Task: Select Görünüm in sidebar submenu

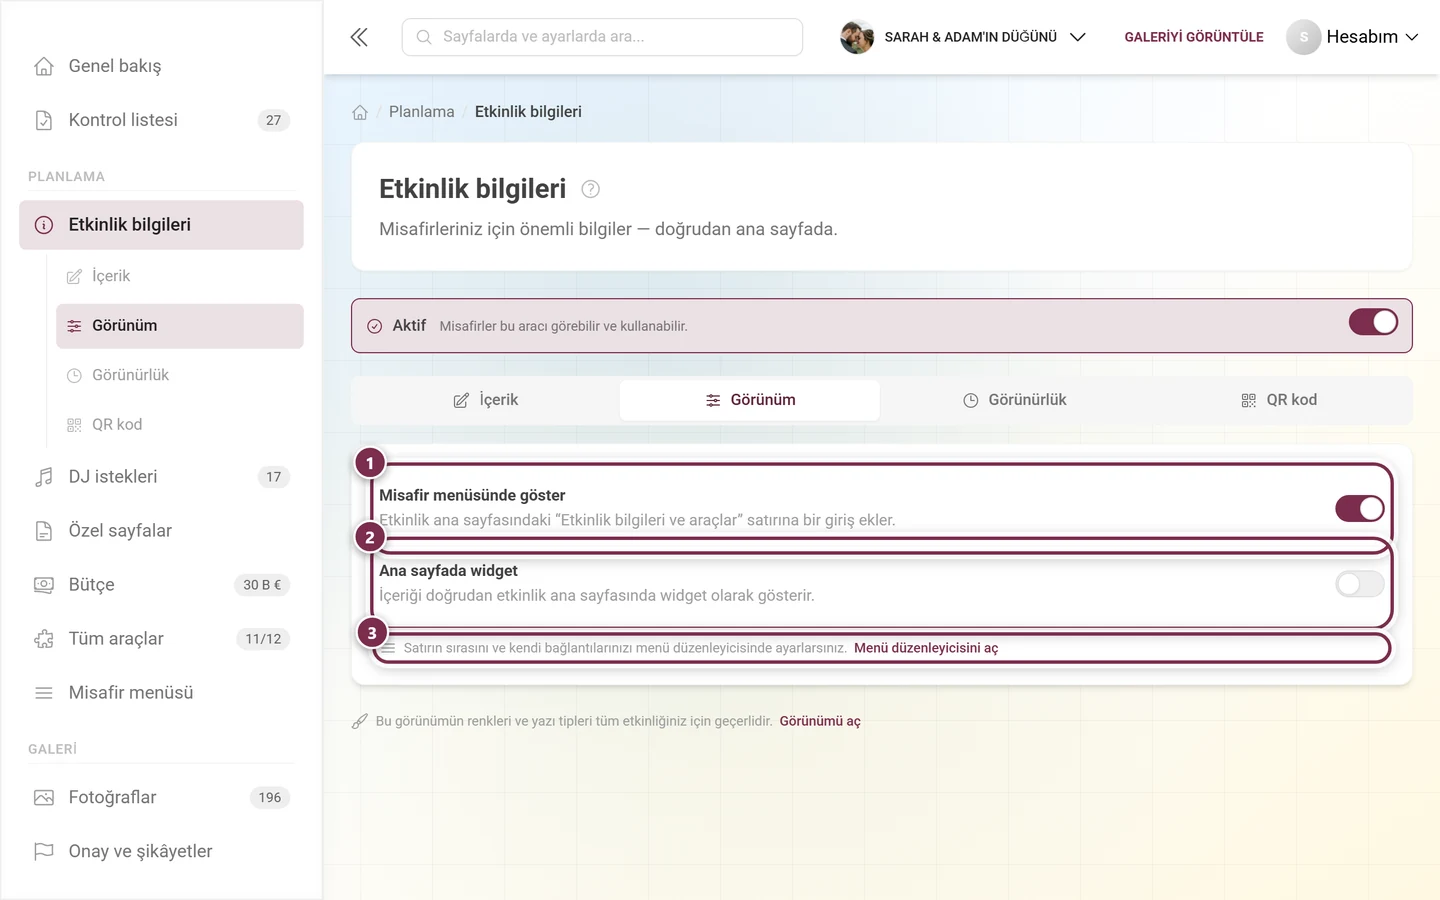Action: [x=180, y=326]
